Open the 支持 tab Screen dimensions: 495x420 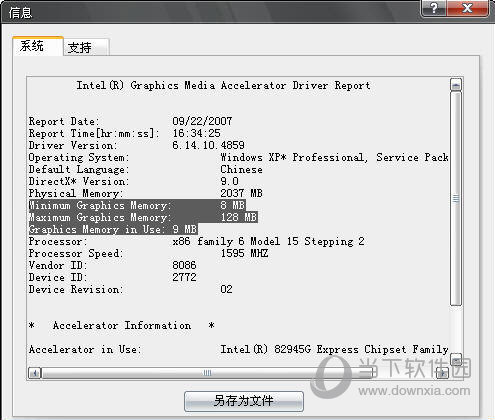pyautogui.click(x=86, y=48)
